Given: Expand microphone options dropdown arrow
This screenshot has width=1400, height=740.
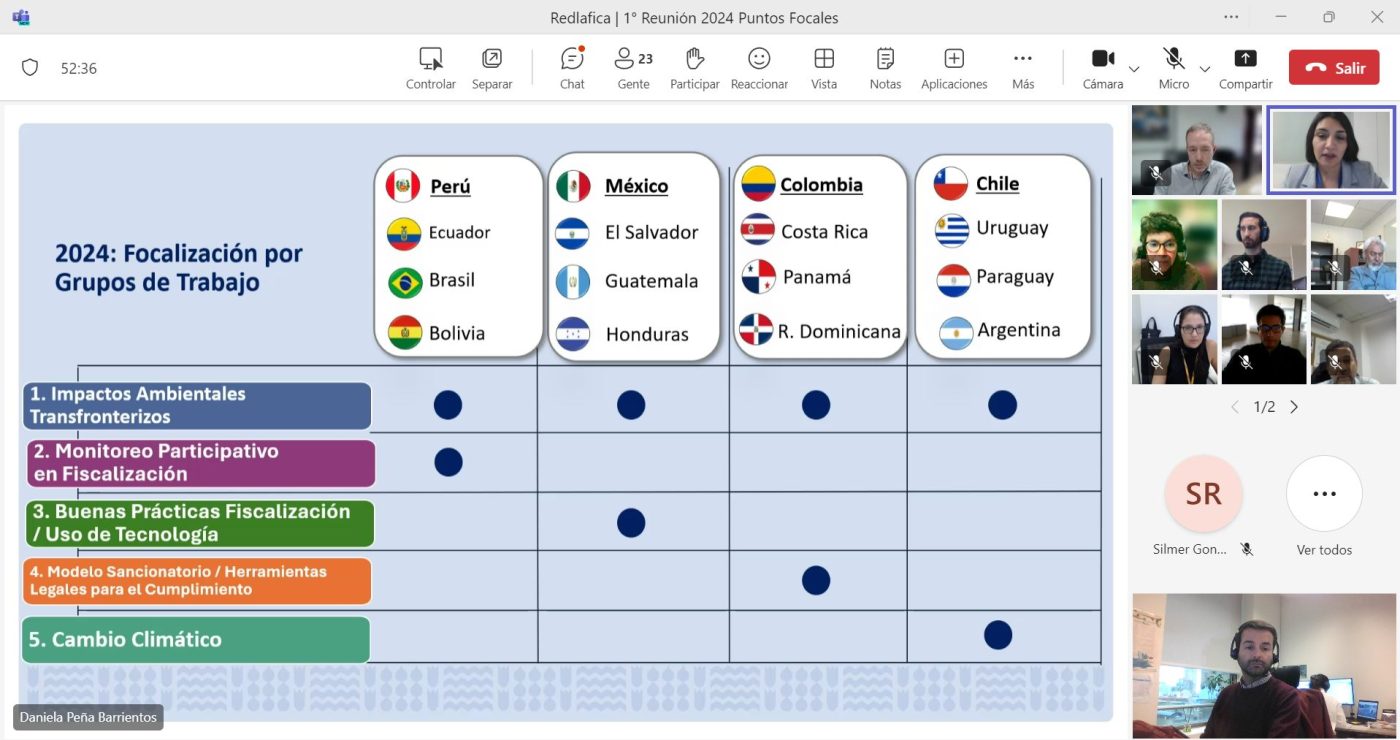Looking at the screenshot, I should tap(1205, 69).
